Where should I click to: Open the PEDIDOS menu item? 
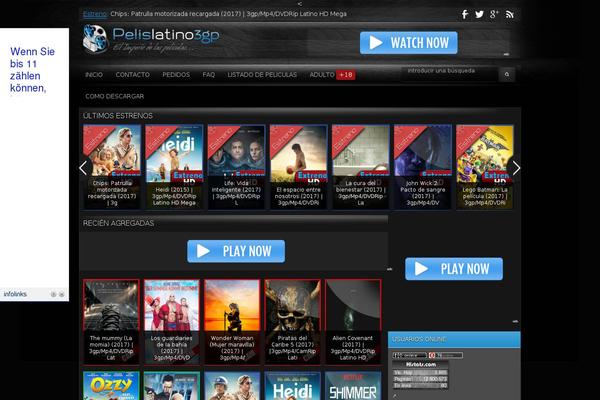[176, 75]
